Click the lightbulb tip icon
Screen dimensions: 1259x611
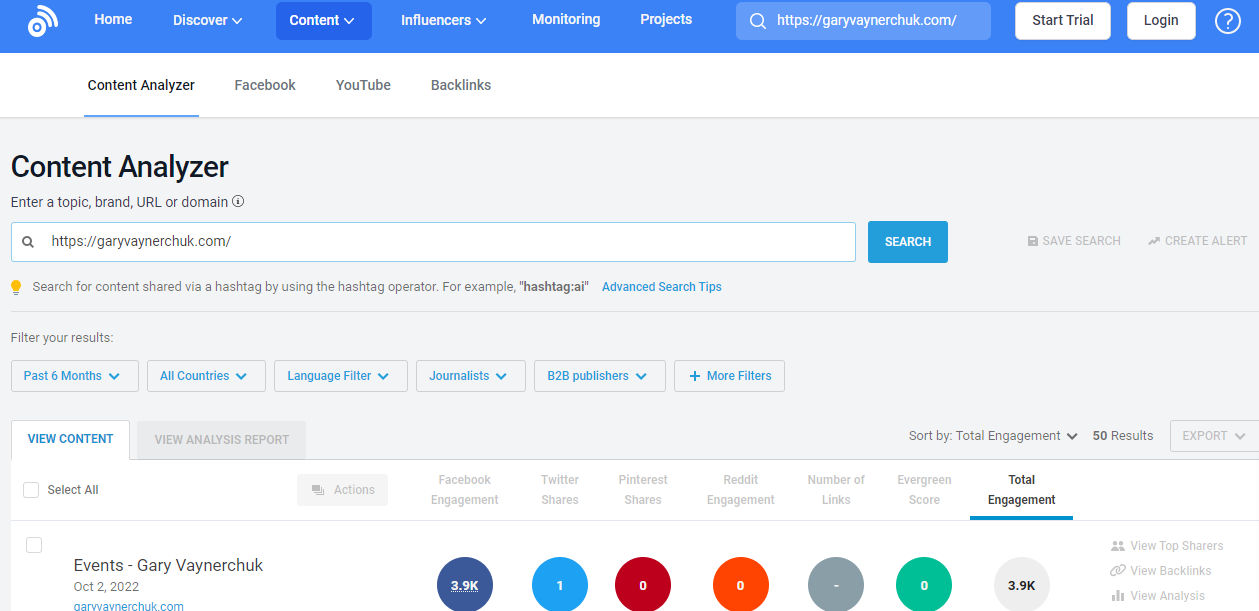click(x=16, y=287)
